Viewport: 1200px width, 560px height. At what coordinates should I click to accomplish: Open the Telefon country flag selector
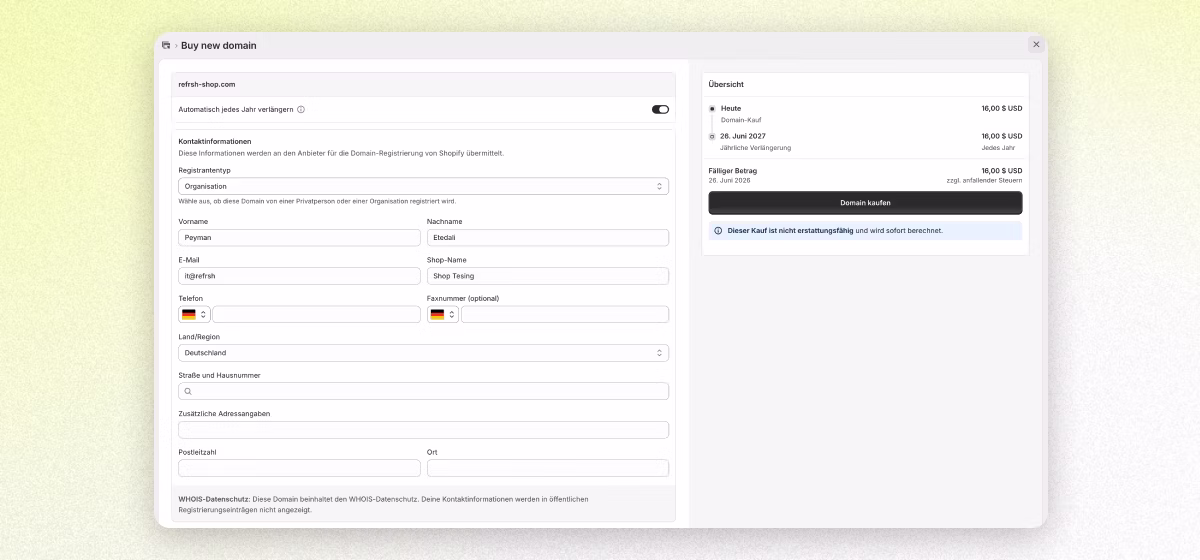click(194, 314)
